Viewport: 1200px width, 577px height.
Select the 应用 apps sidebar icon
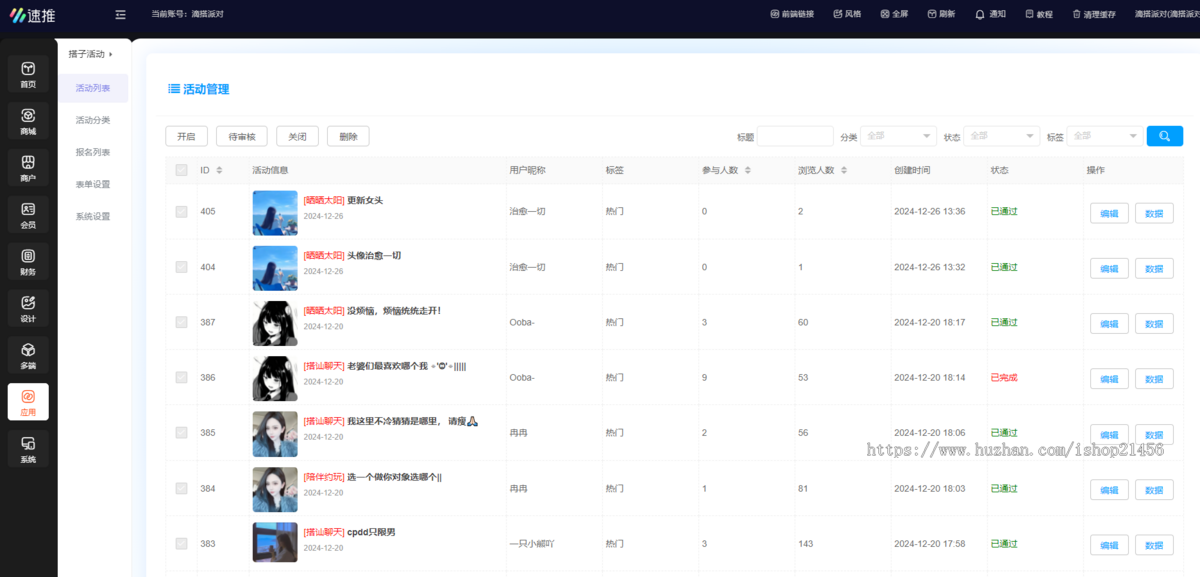28,403
